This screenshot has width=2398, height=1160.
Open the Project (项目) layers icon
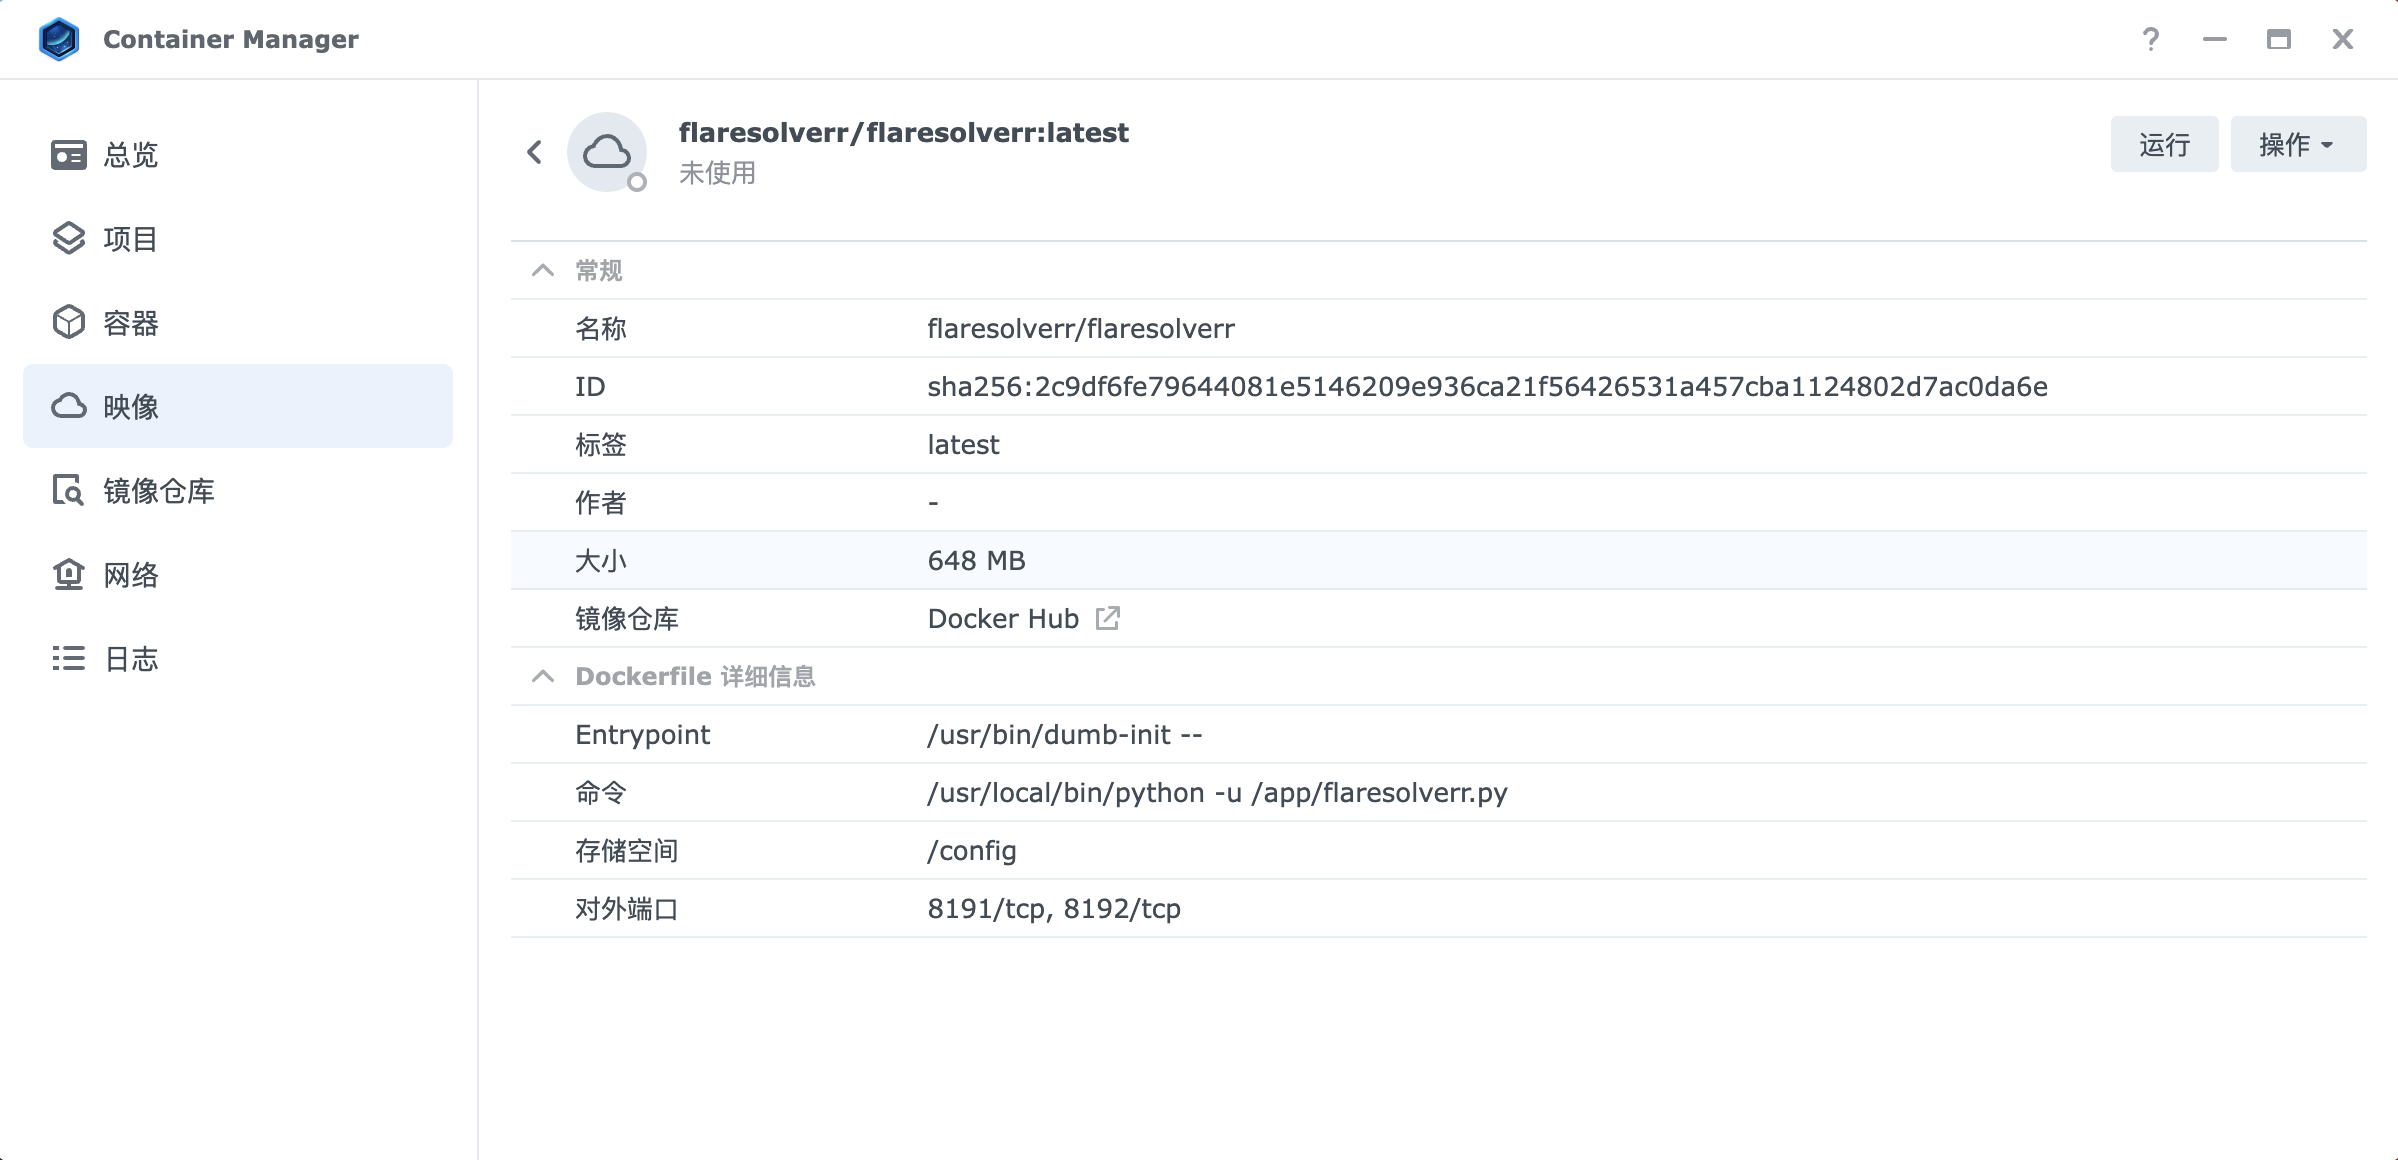tap(68, 239)
